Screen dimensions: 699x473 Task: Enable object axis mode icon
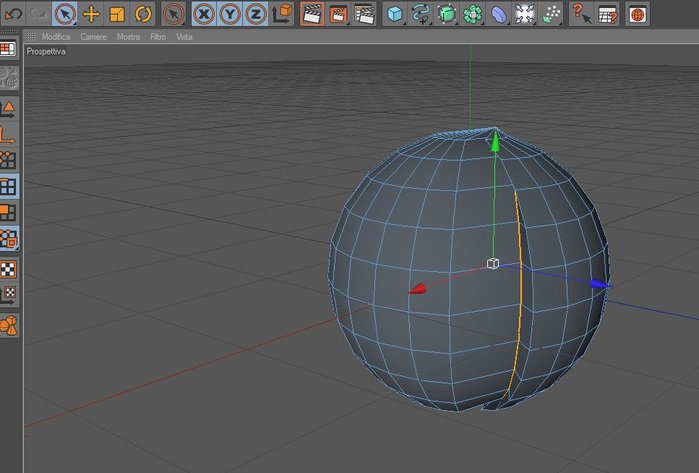[x=8, y=135]
